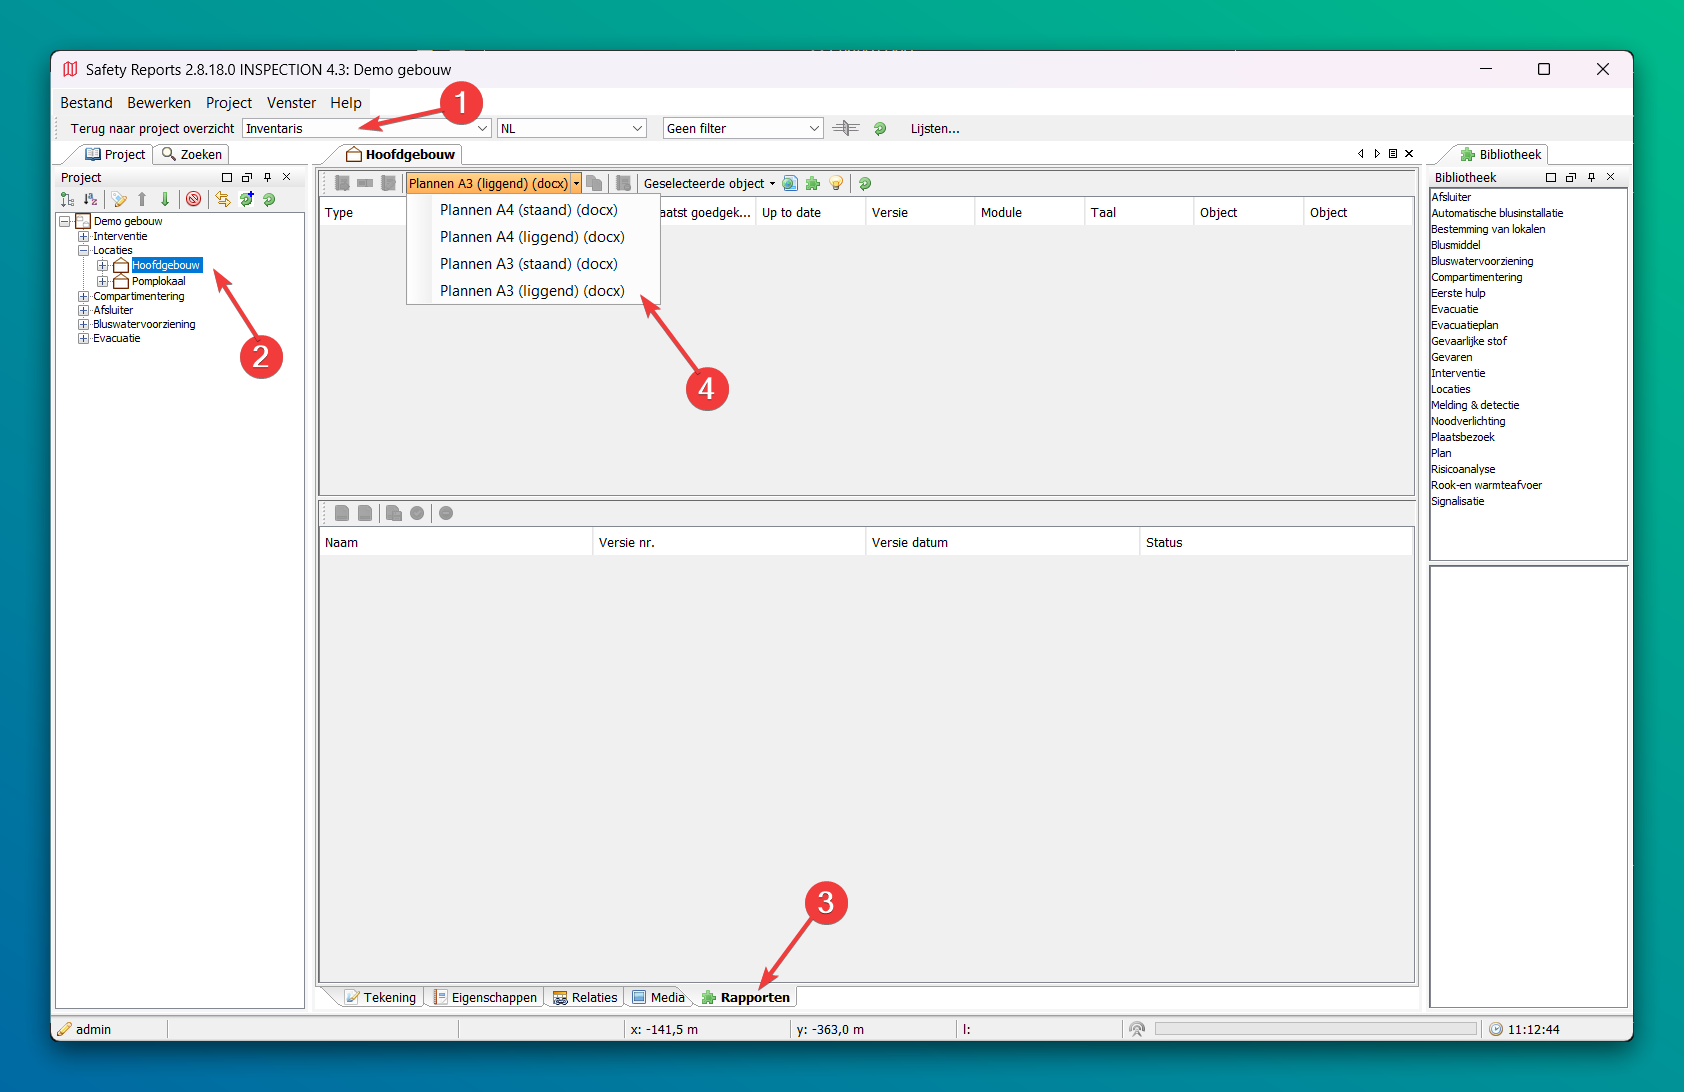1684x1092 pixels.
Task: Click the red prohibited circle icon
Action: coord(194,200)
